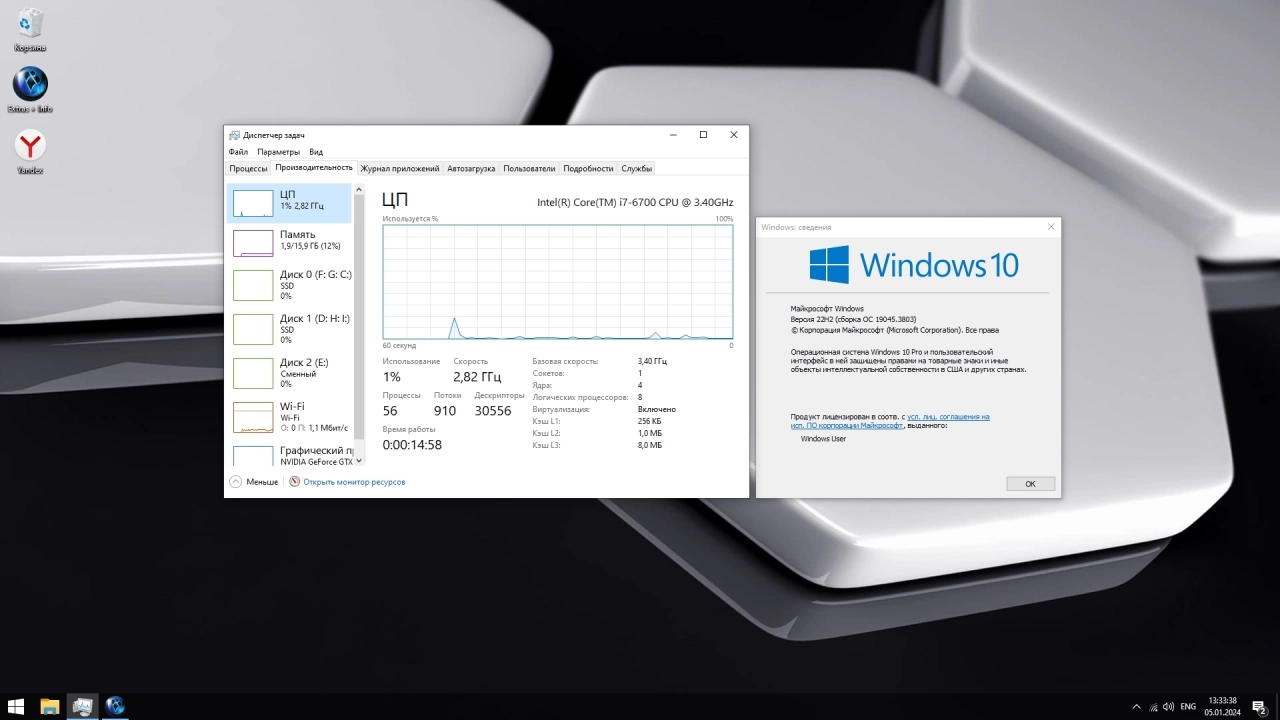This screenshot has width=1280, height=720.
Task: Open the volume control tray icon
Action: pyautogui.click(x=1169, y=707)
